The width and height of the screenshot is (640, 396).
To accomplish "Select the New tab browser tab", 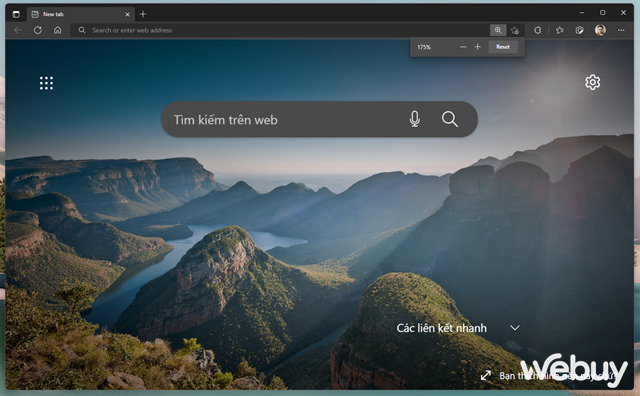I will (82, 14).
